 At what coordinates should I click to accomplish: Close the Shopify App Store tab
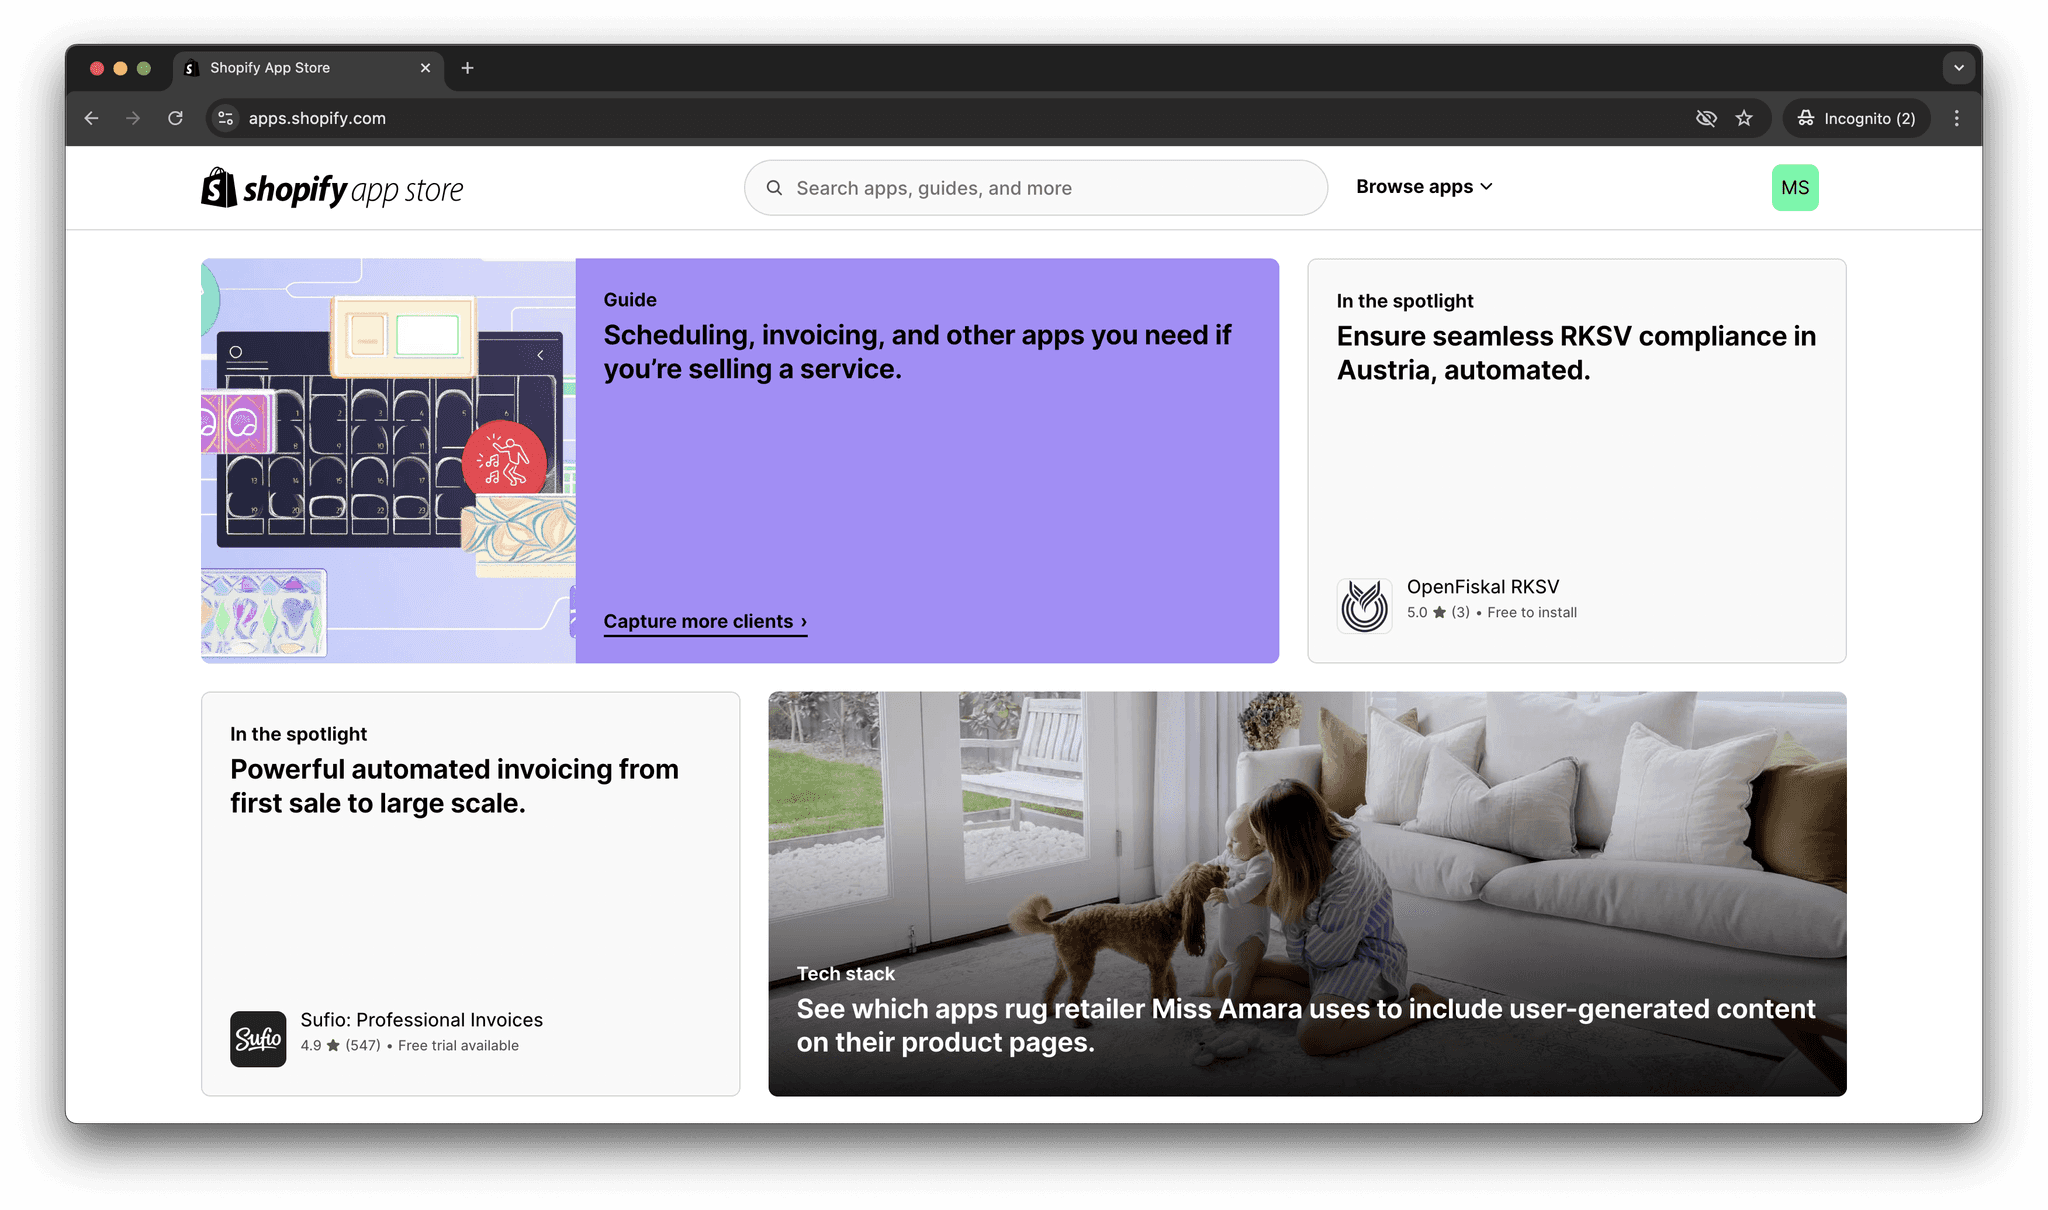point(425,68)
